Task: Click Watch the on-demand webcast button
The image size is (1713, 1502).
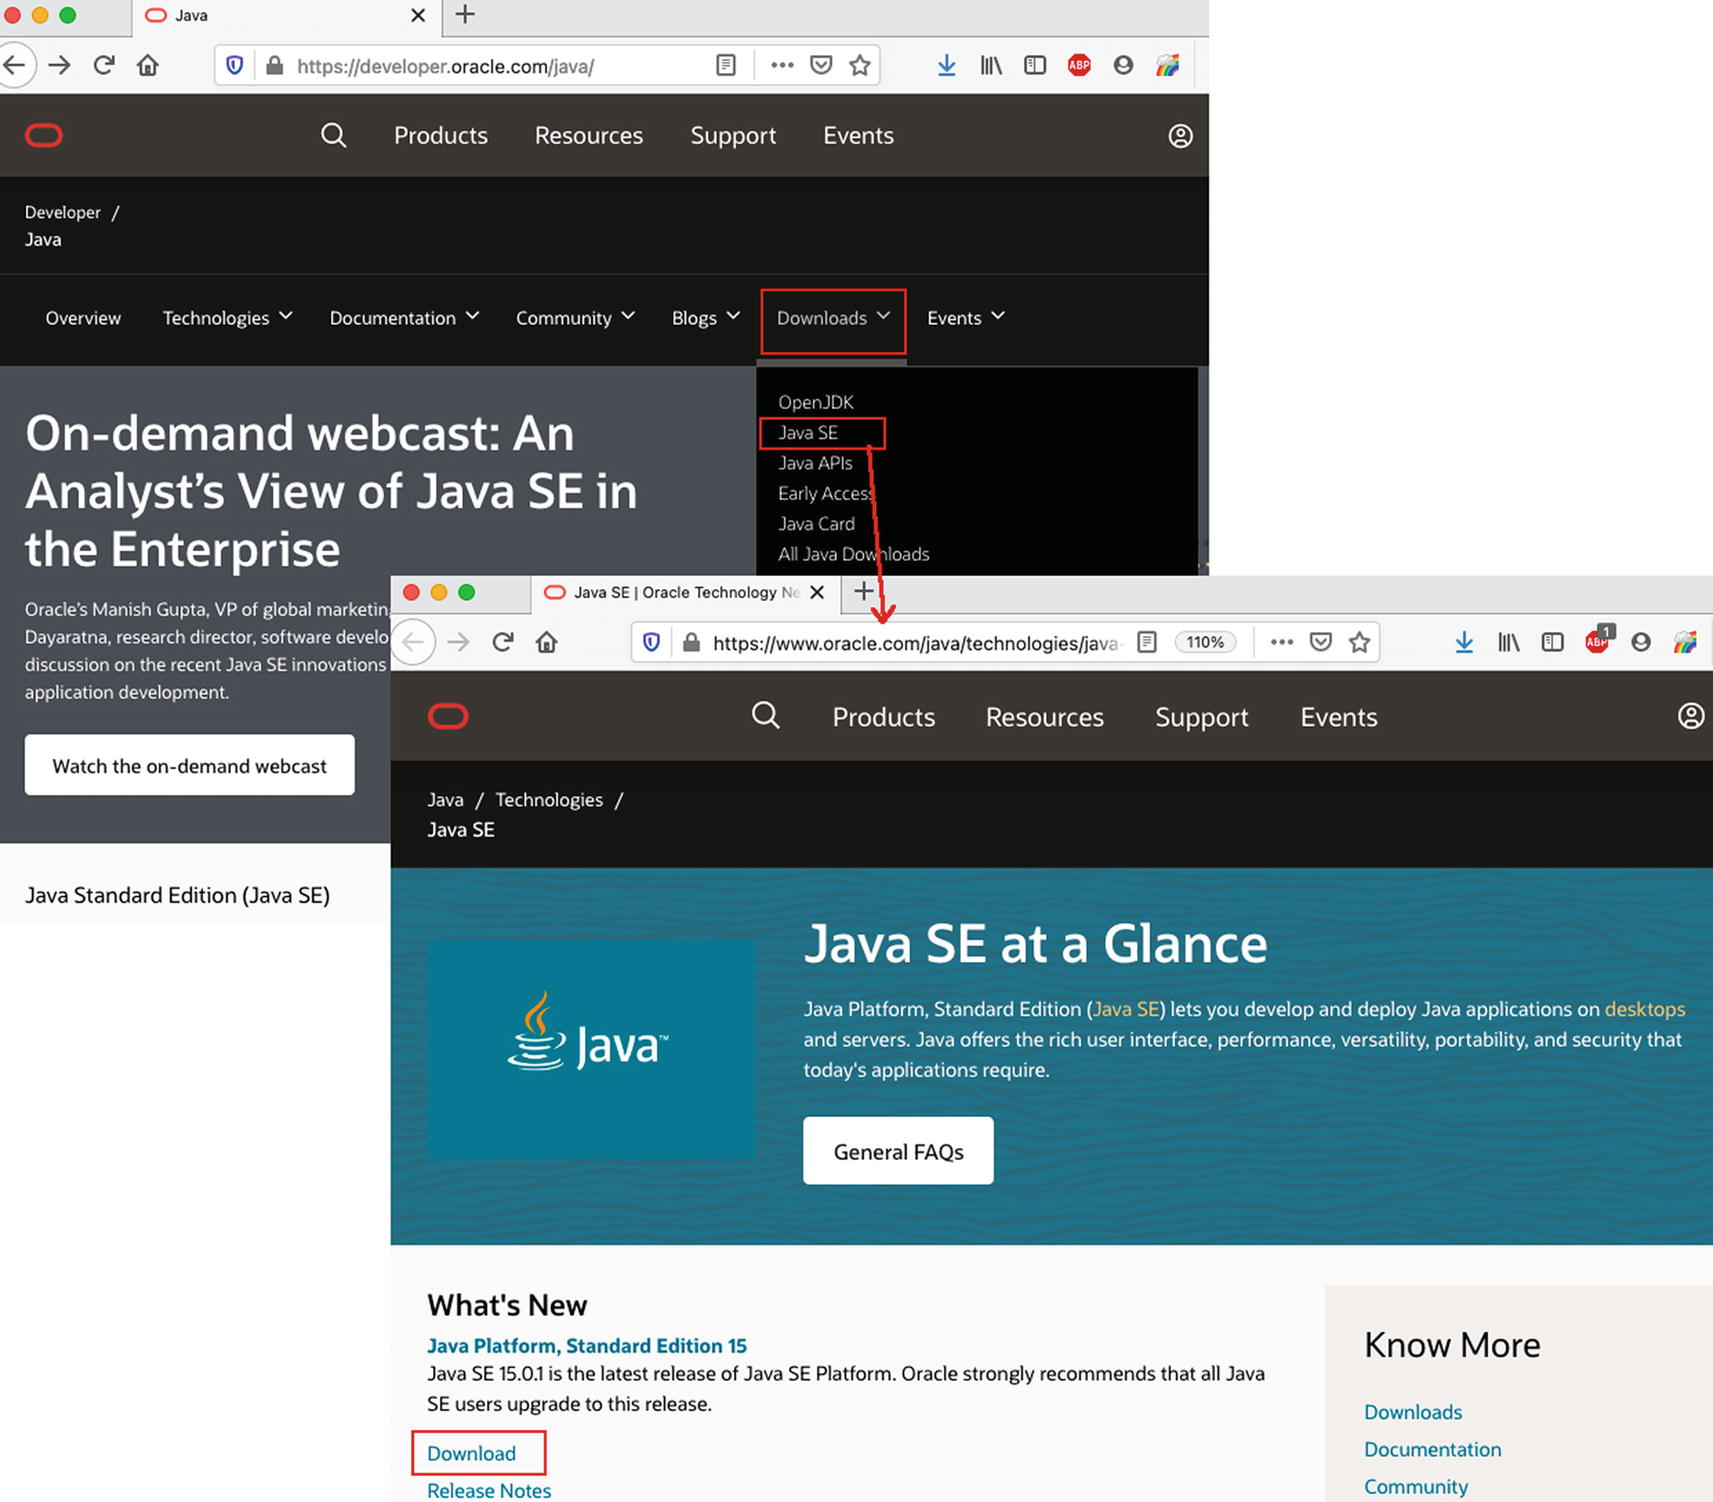Action: [x=190, y=765]
